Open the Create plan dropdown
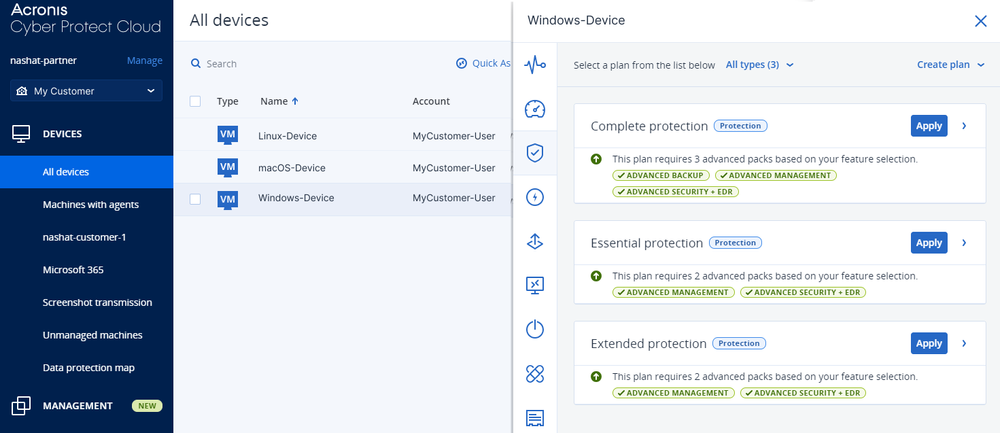 951,64
